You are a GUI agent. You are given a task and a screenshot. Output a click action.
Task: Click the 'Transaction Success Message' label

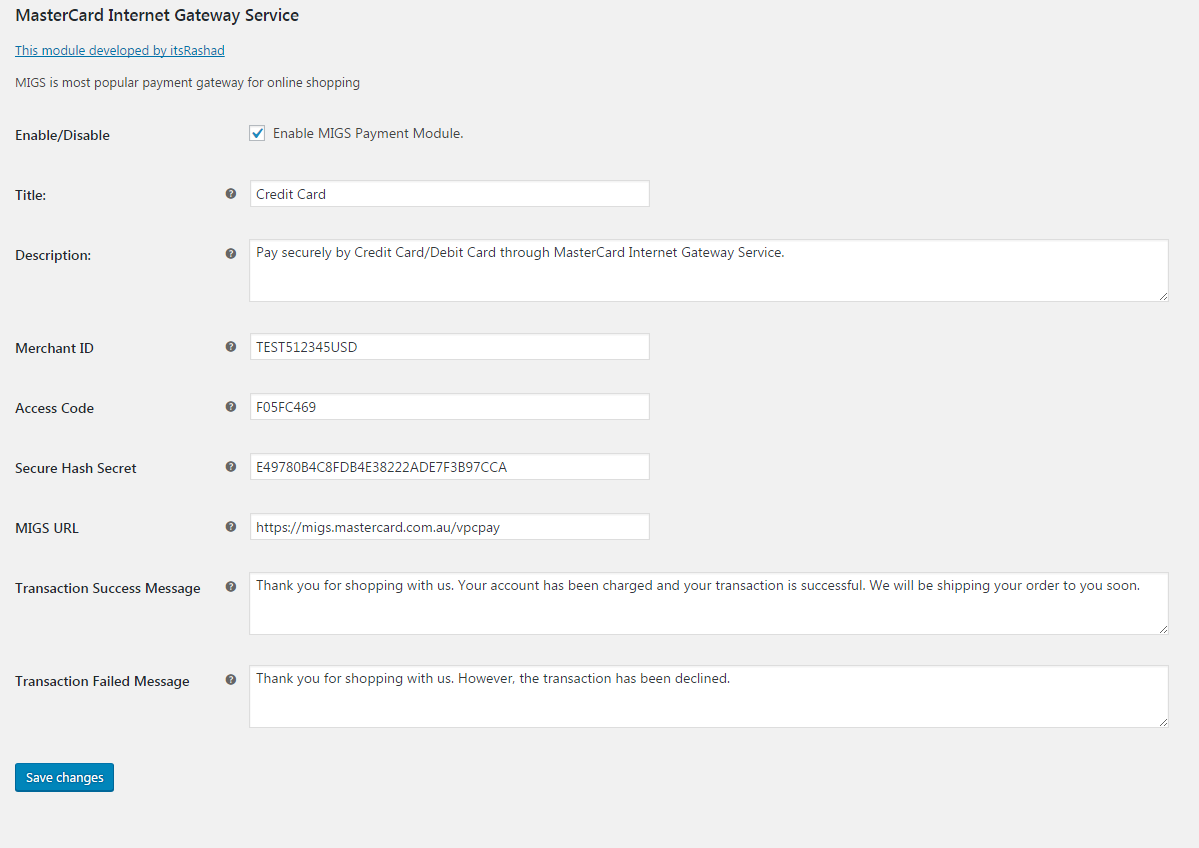[x=108, y=589]
